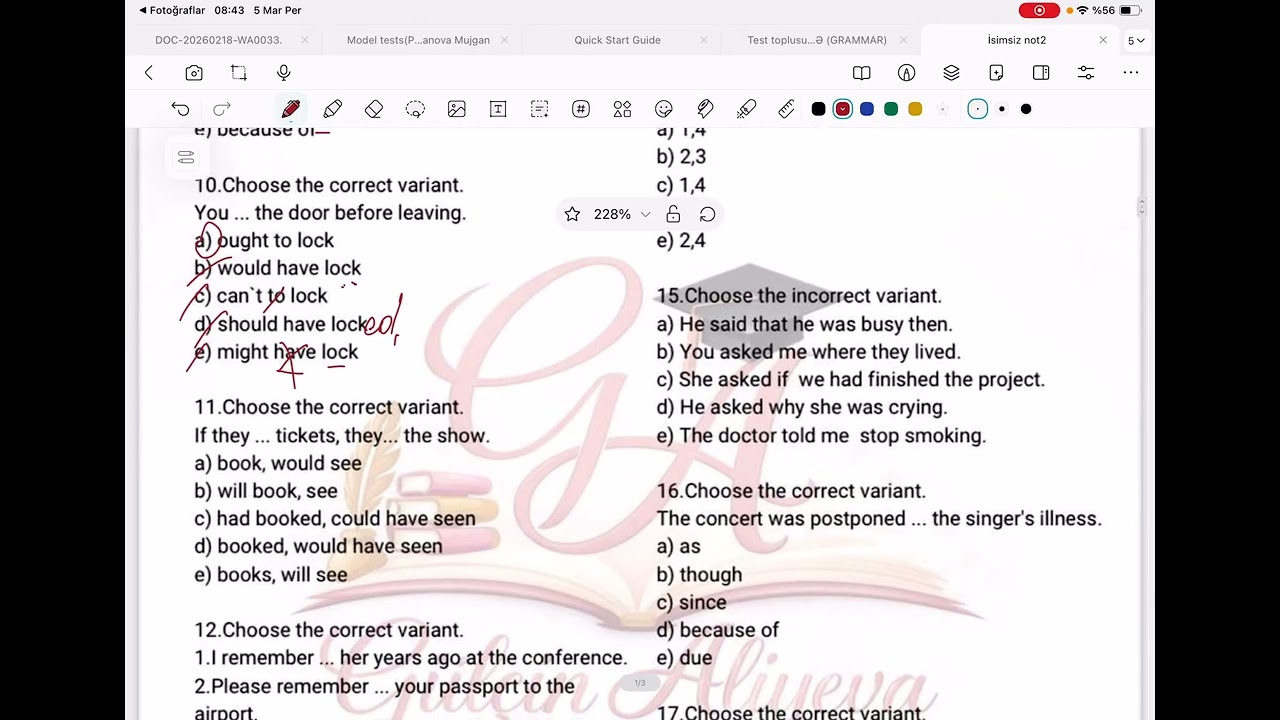Open the hashtag tag tool

coord(581,109)
